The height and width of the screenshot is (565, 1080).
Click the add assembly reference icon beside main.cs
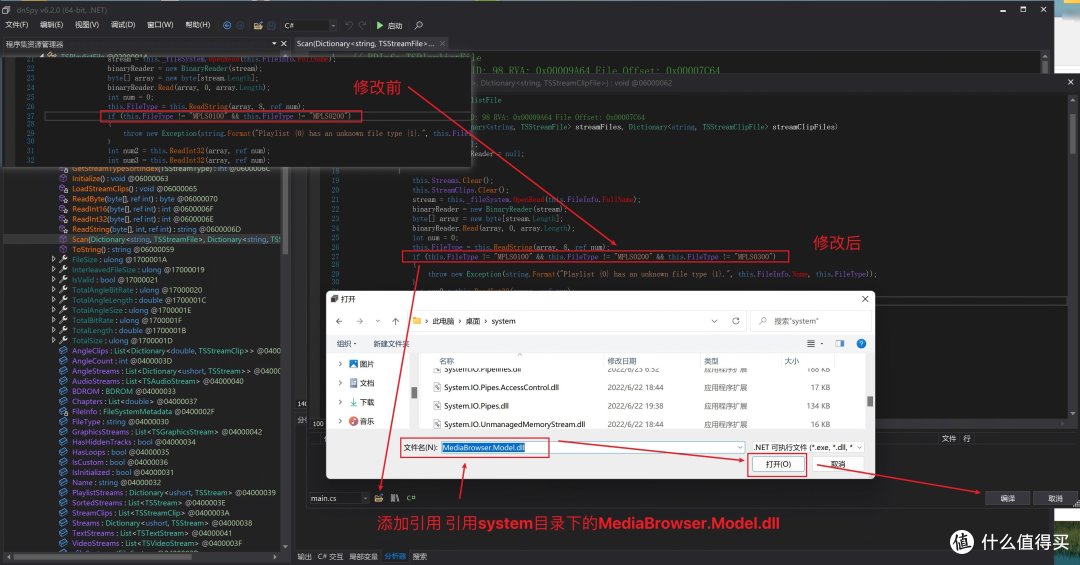[379, 497]
